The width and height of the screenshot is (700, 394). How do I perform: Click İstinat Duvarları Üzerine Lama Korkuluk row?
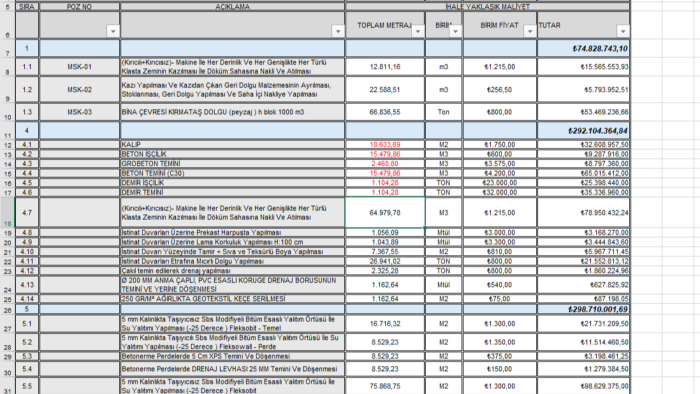(x=232, y=242)
